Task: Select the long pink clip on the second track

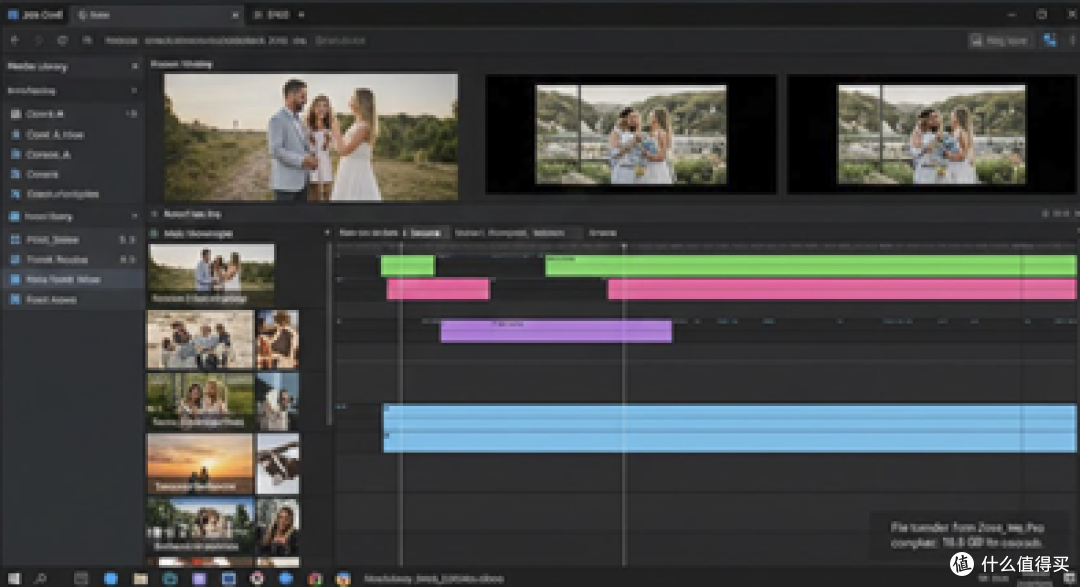Action: coord(842,289)
